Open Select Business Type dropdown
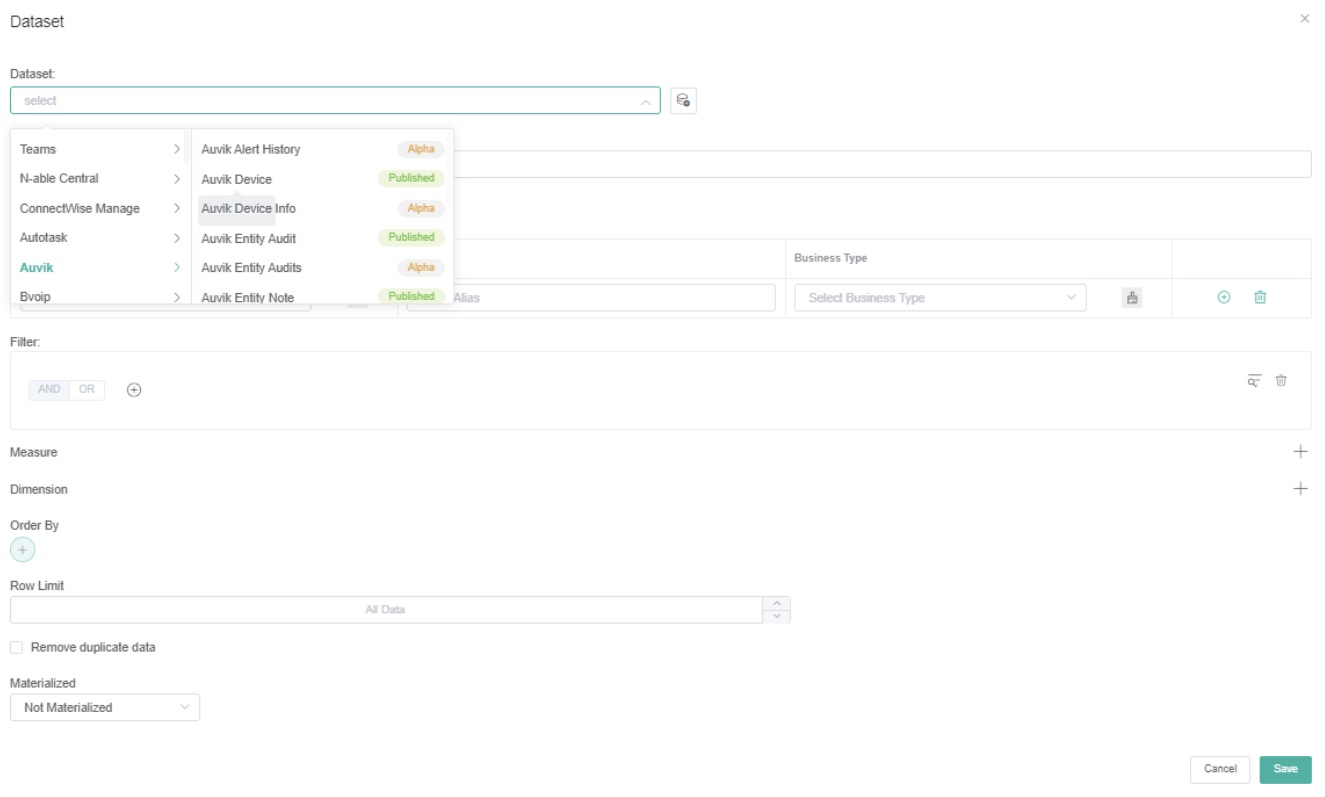Screen dimensions: 1325x797 (940, 298)
